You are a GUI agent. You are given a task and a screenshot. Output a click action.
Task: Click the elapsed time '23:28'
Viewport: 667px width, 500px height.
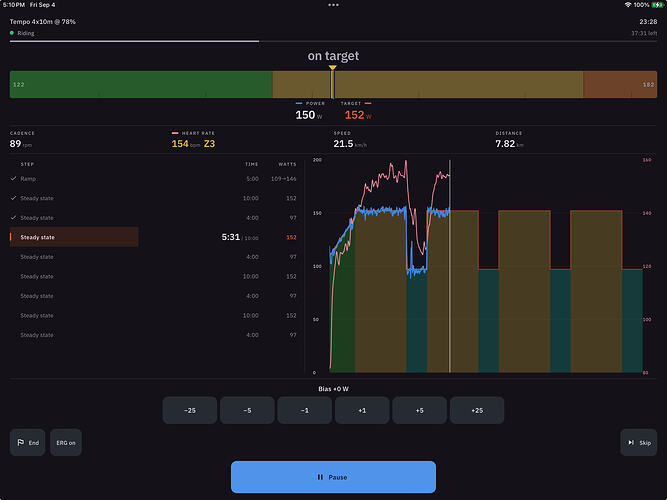648,22
